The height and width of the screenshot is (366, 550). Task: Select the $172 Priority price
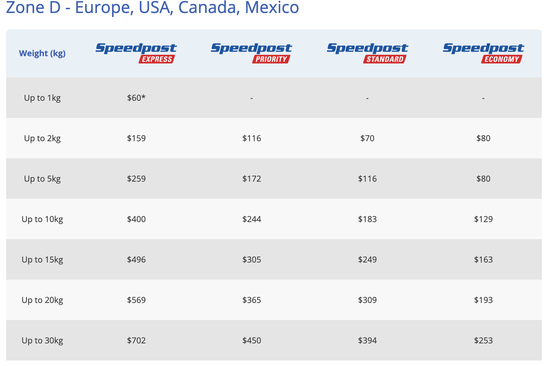tap(251, 179)
